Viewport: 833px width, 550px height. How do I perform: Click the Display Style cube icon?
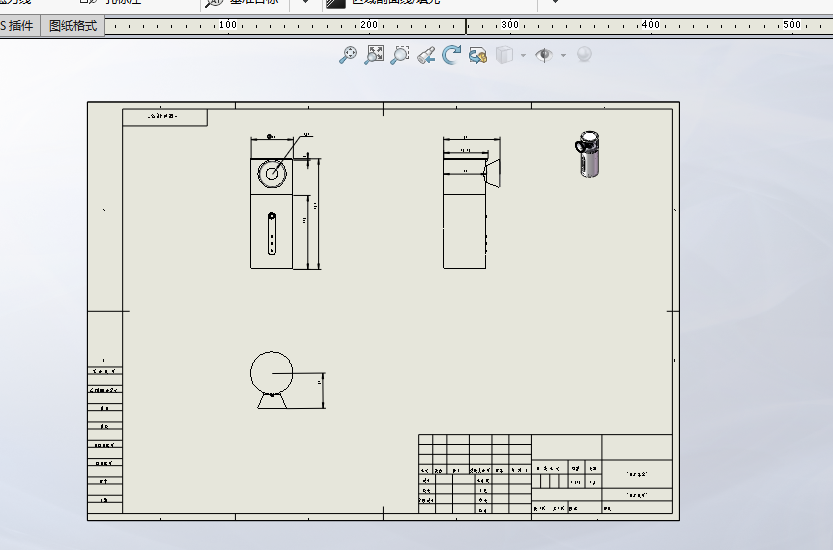(x=506, y=55)
